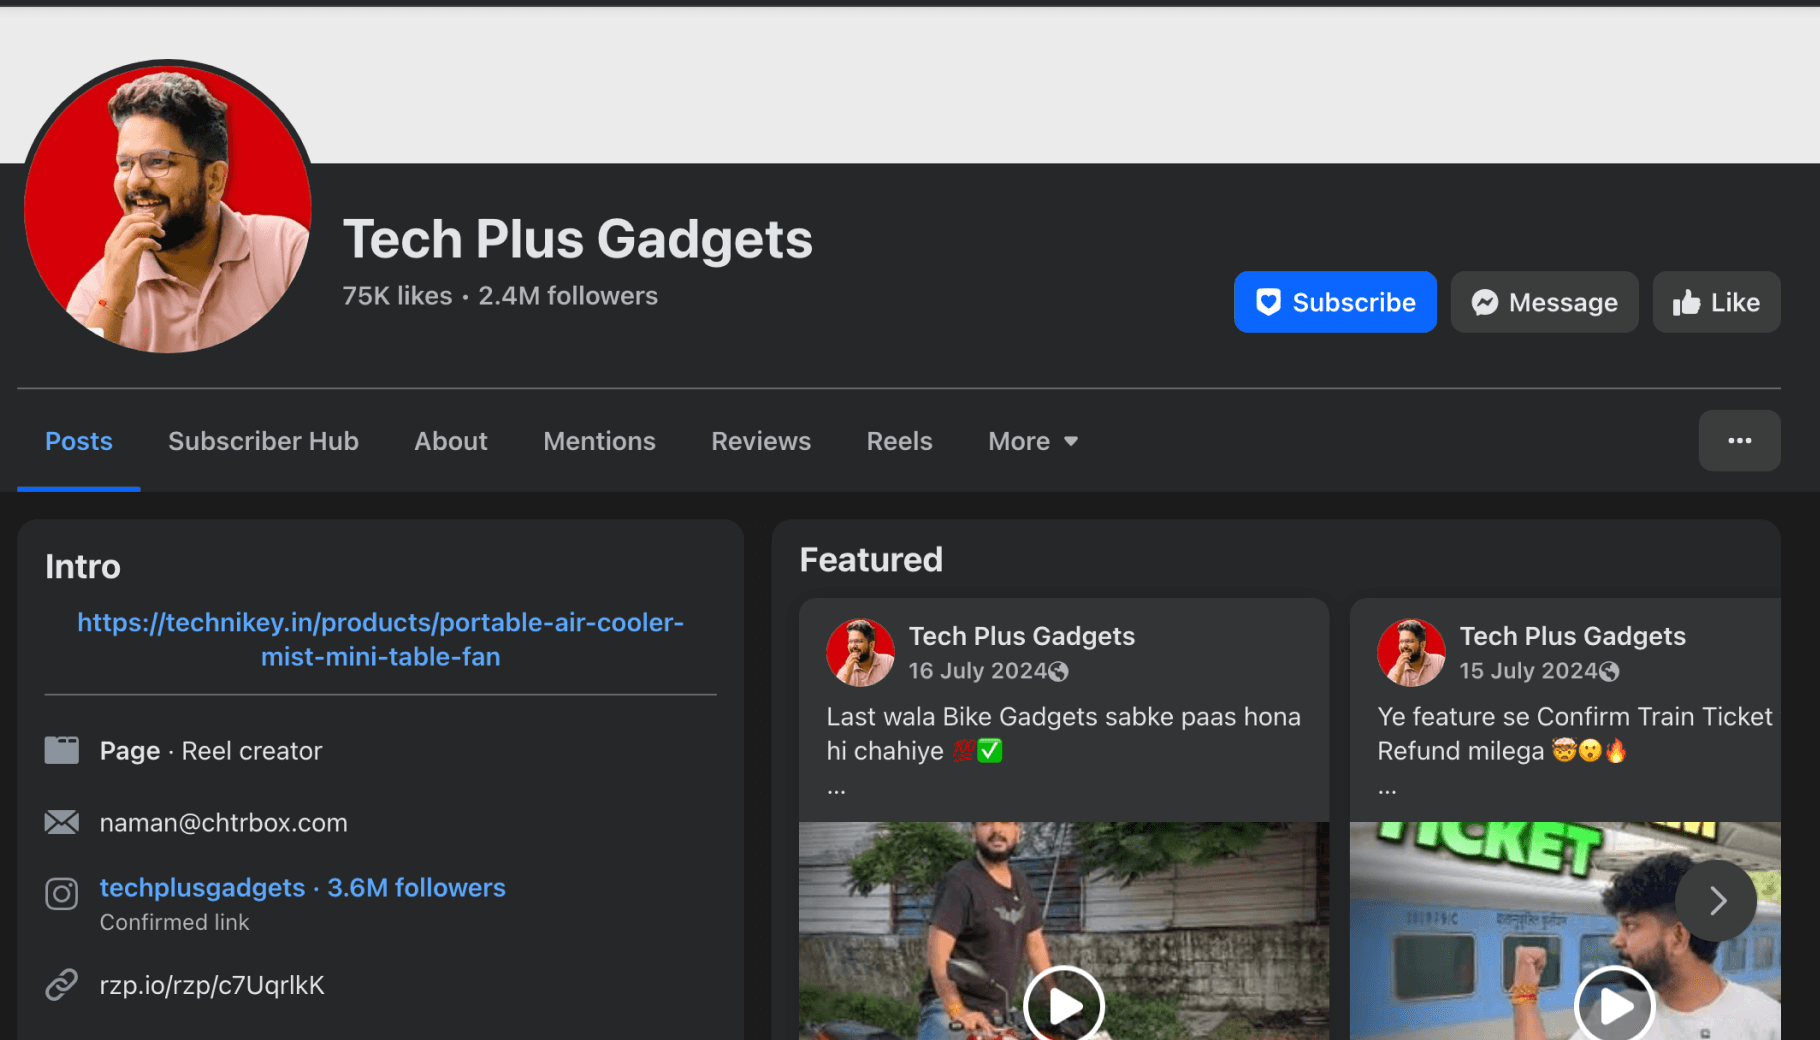This screenshot has width=1820, height=1040.
Task: Like the Tech Plus Gadgets page
Action: (x=1716, y=302)
